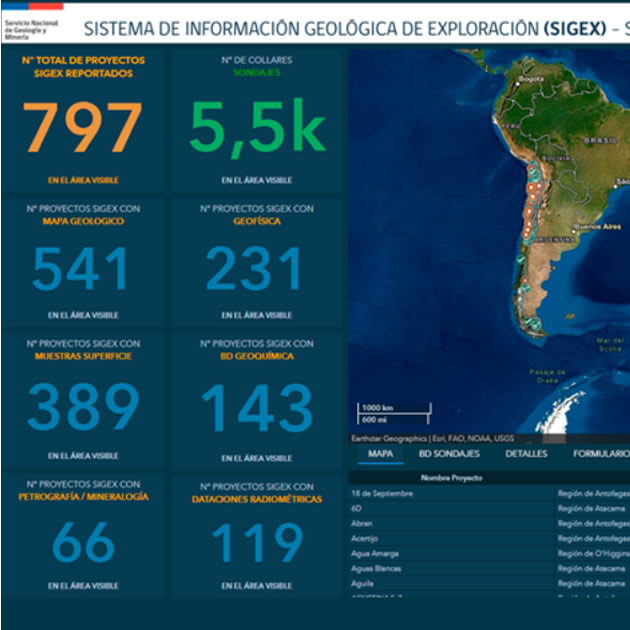Switch to the BD SONDAJES tab

click(449, 454)
